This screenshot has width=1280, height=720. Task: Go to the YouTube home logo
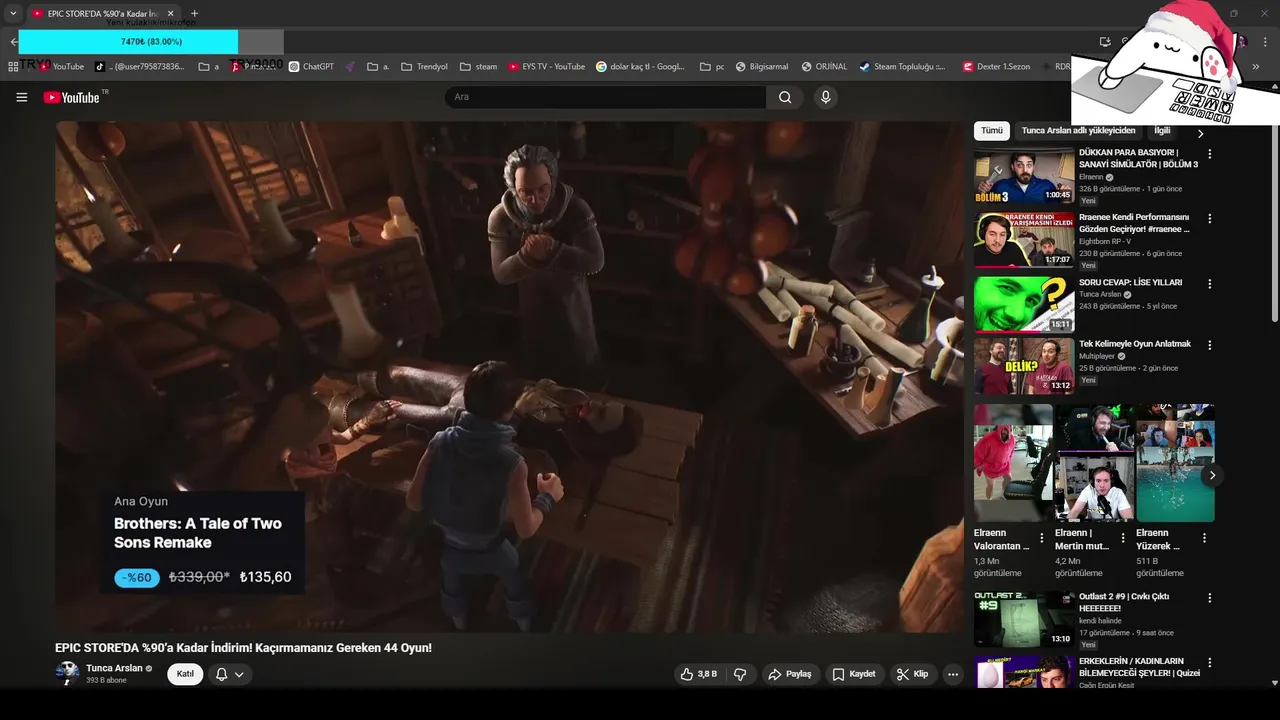pyautogui.click(x=72, y=97)
